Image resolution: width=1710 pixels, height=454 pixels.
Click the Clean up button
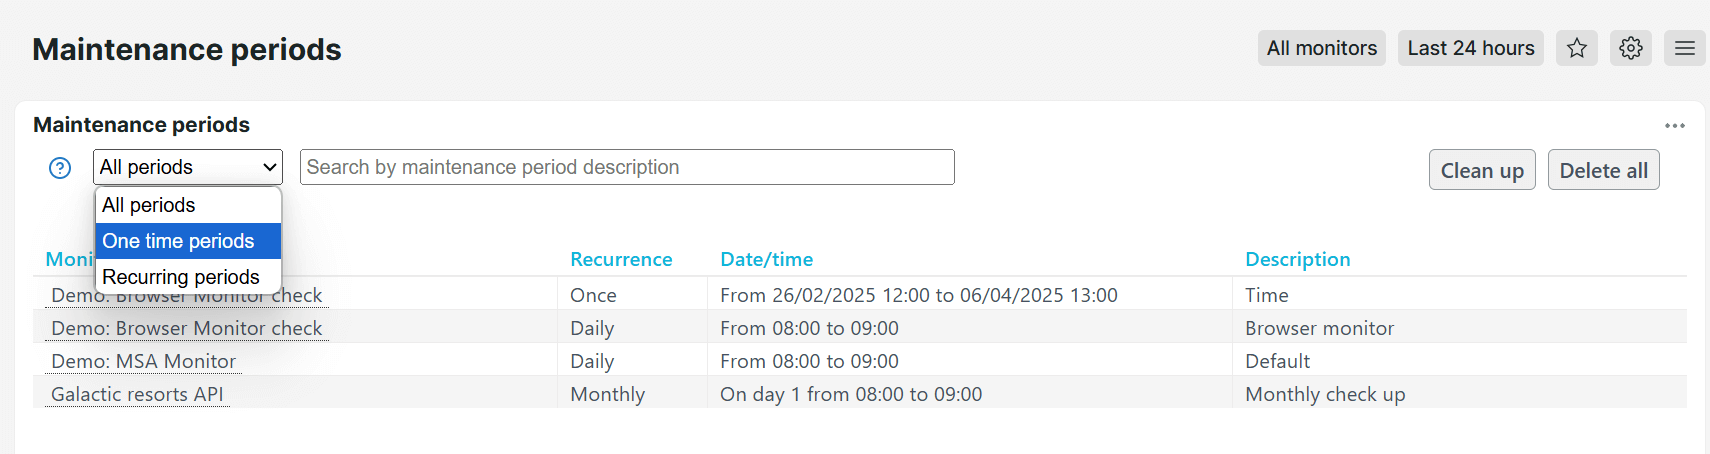[1482, 170]
